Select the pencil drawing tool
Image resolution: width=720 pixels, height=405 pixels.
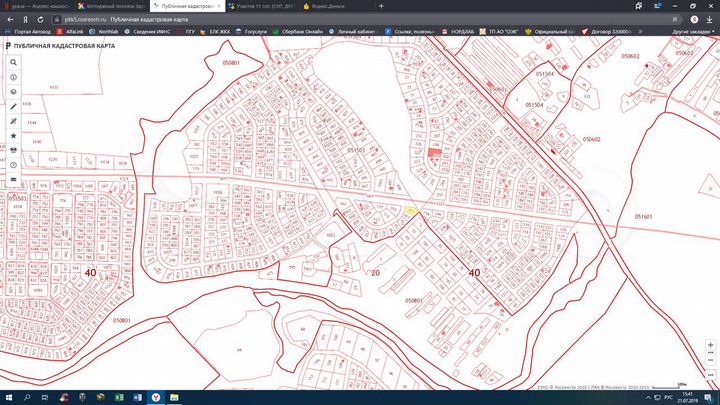13,106
